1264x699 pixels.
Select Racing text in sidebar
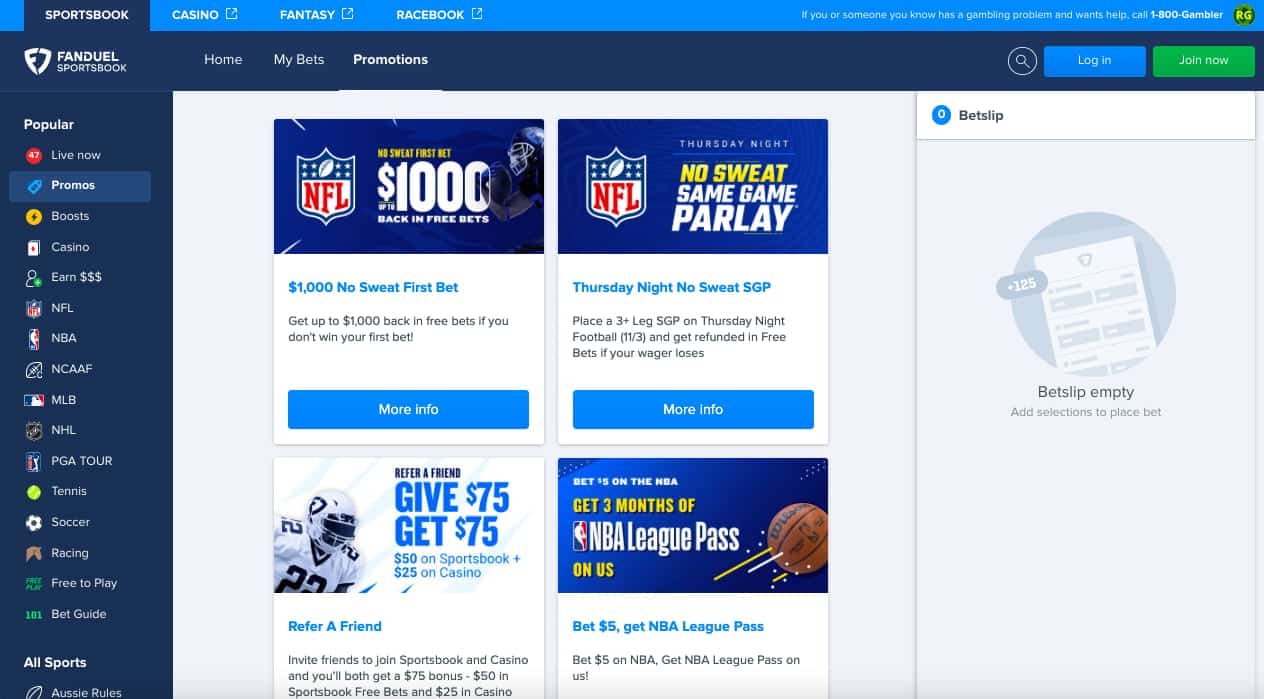(x=70, y=553)
